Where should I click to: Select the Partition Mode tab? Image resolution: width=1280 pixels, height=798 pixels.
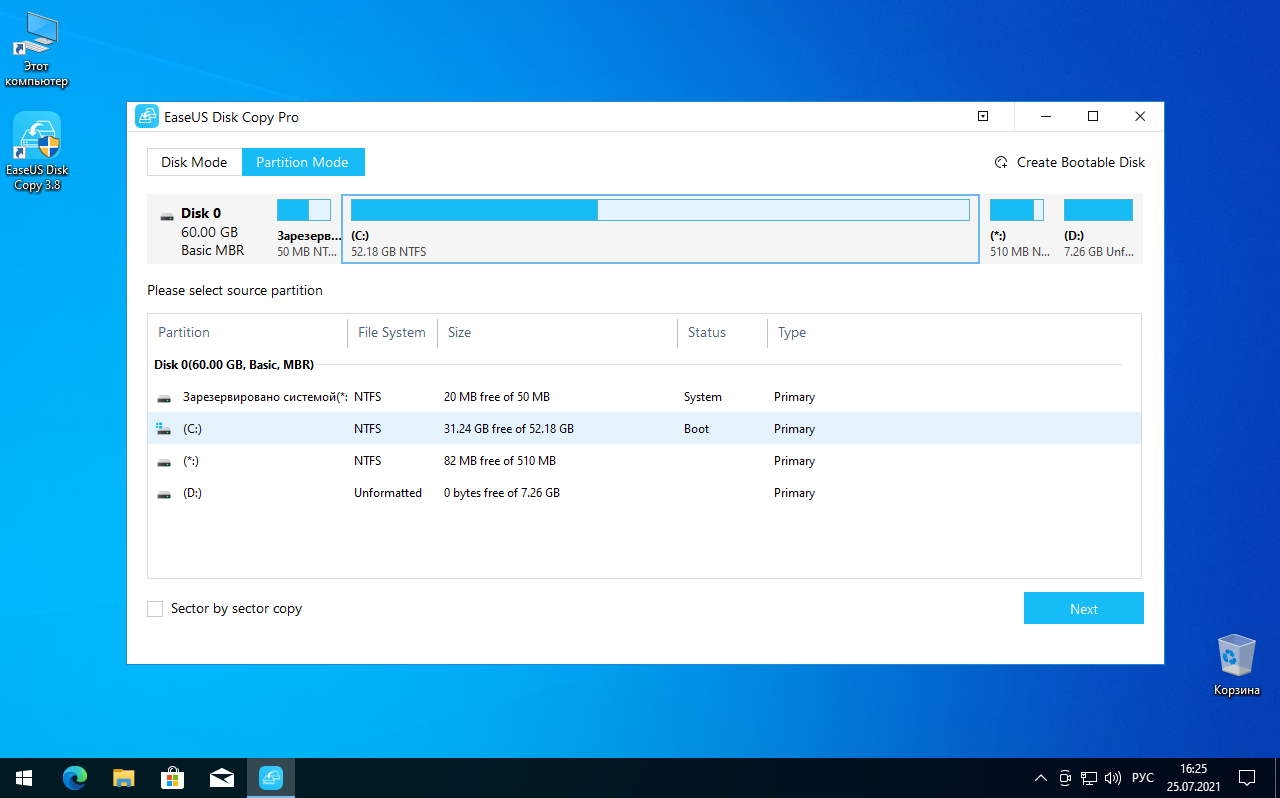tap(303, 162)
